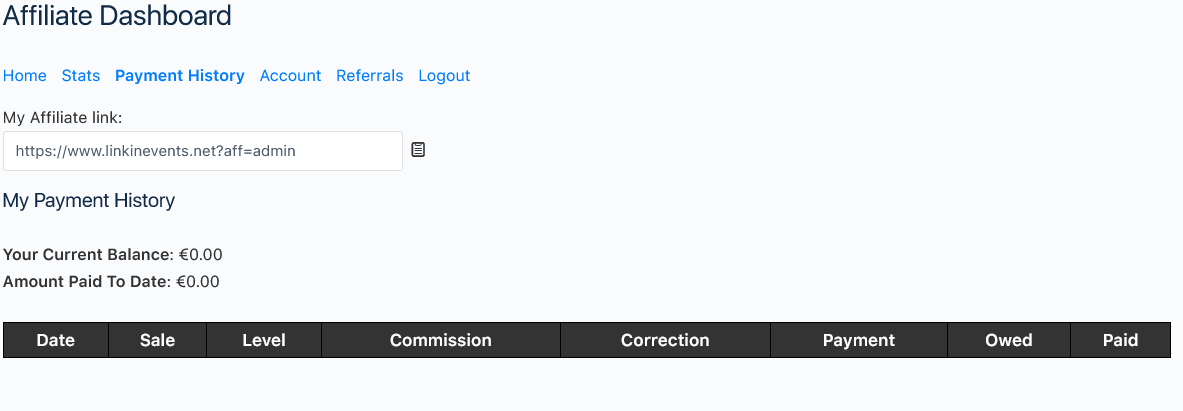Click the Commission column header
Image resolution: width=1183 pixels, height=411 pixels.
tap(441, 340)
